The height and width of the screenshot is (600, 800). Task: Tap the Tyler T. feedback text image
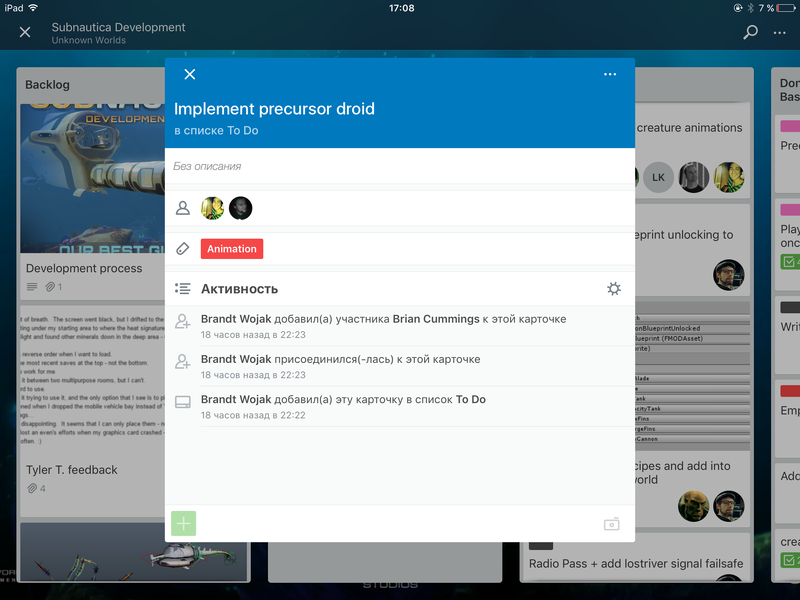[93, 380]
